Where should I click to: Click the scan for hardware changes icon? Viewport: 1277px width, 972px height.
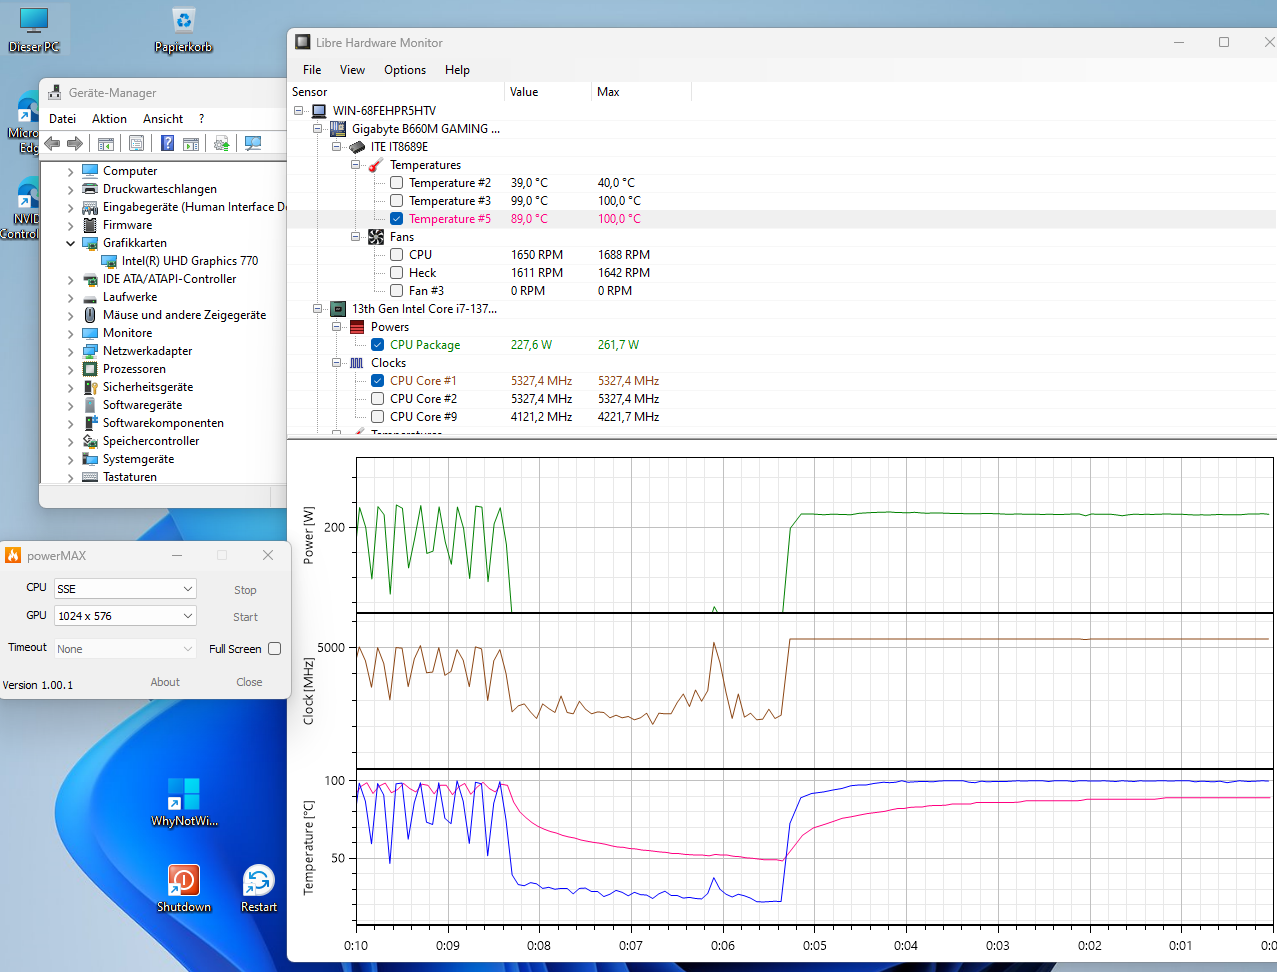point(253,143)
